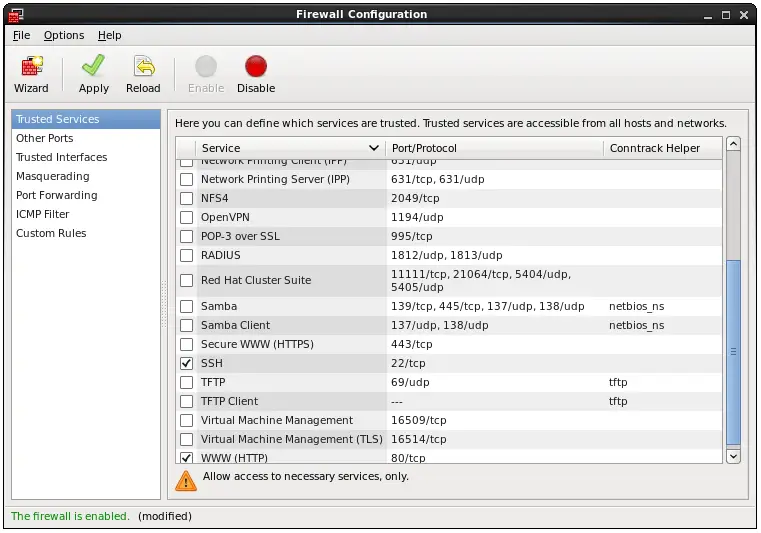
Task: Open the File menu
Action: coord(22,35)
